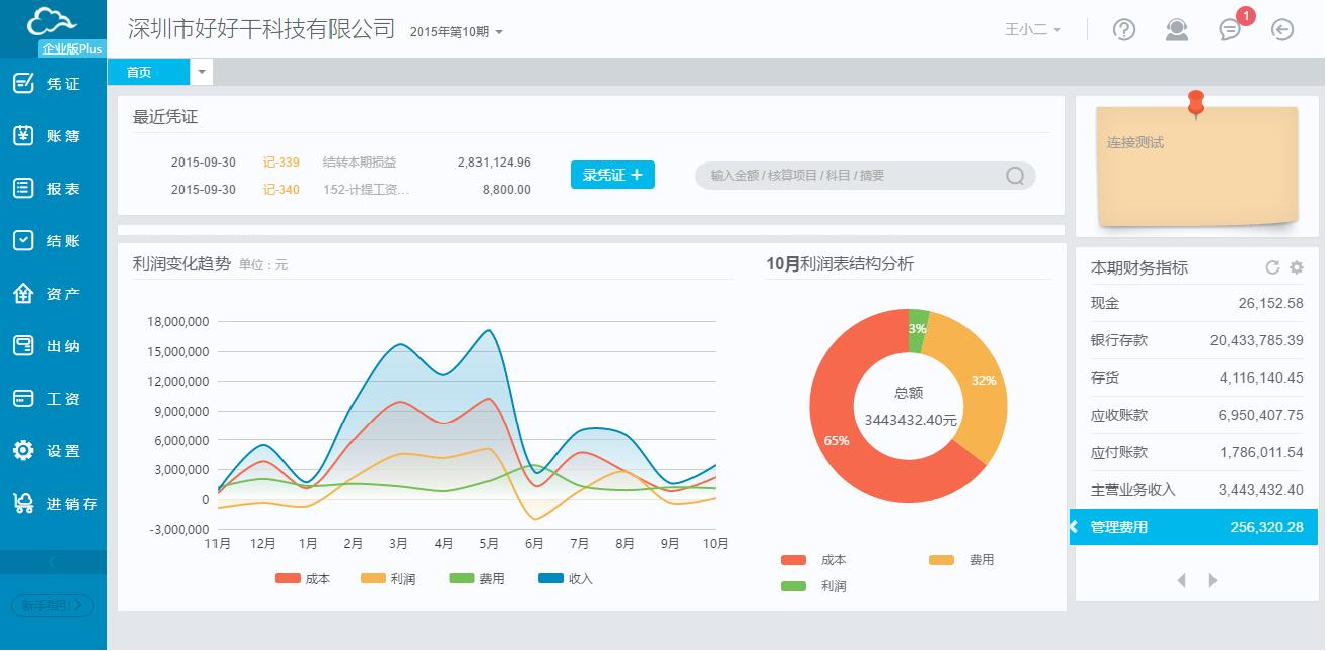
Task: Go to next page of financial indicators
Action: pyautogui.click(x=1213, y=580)
